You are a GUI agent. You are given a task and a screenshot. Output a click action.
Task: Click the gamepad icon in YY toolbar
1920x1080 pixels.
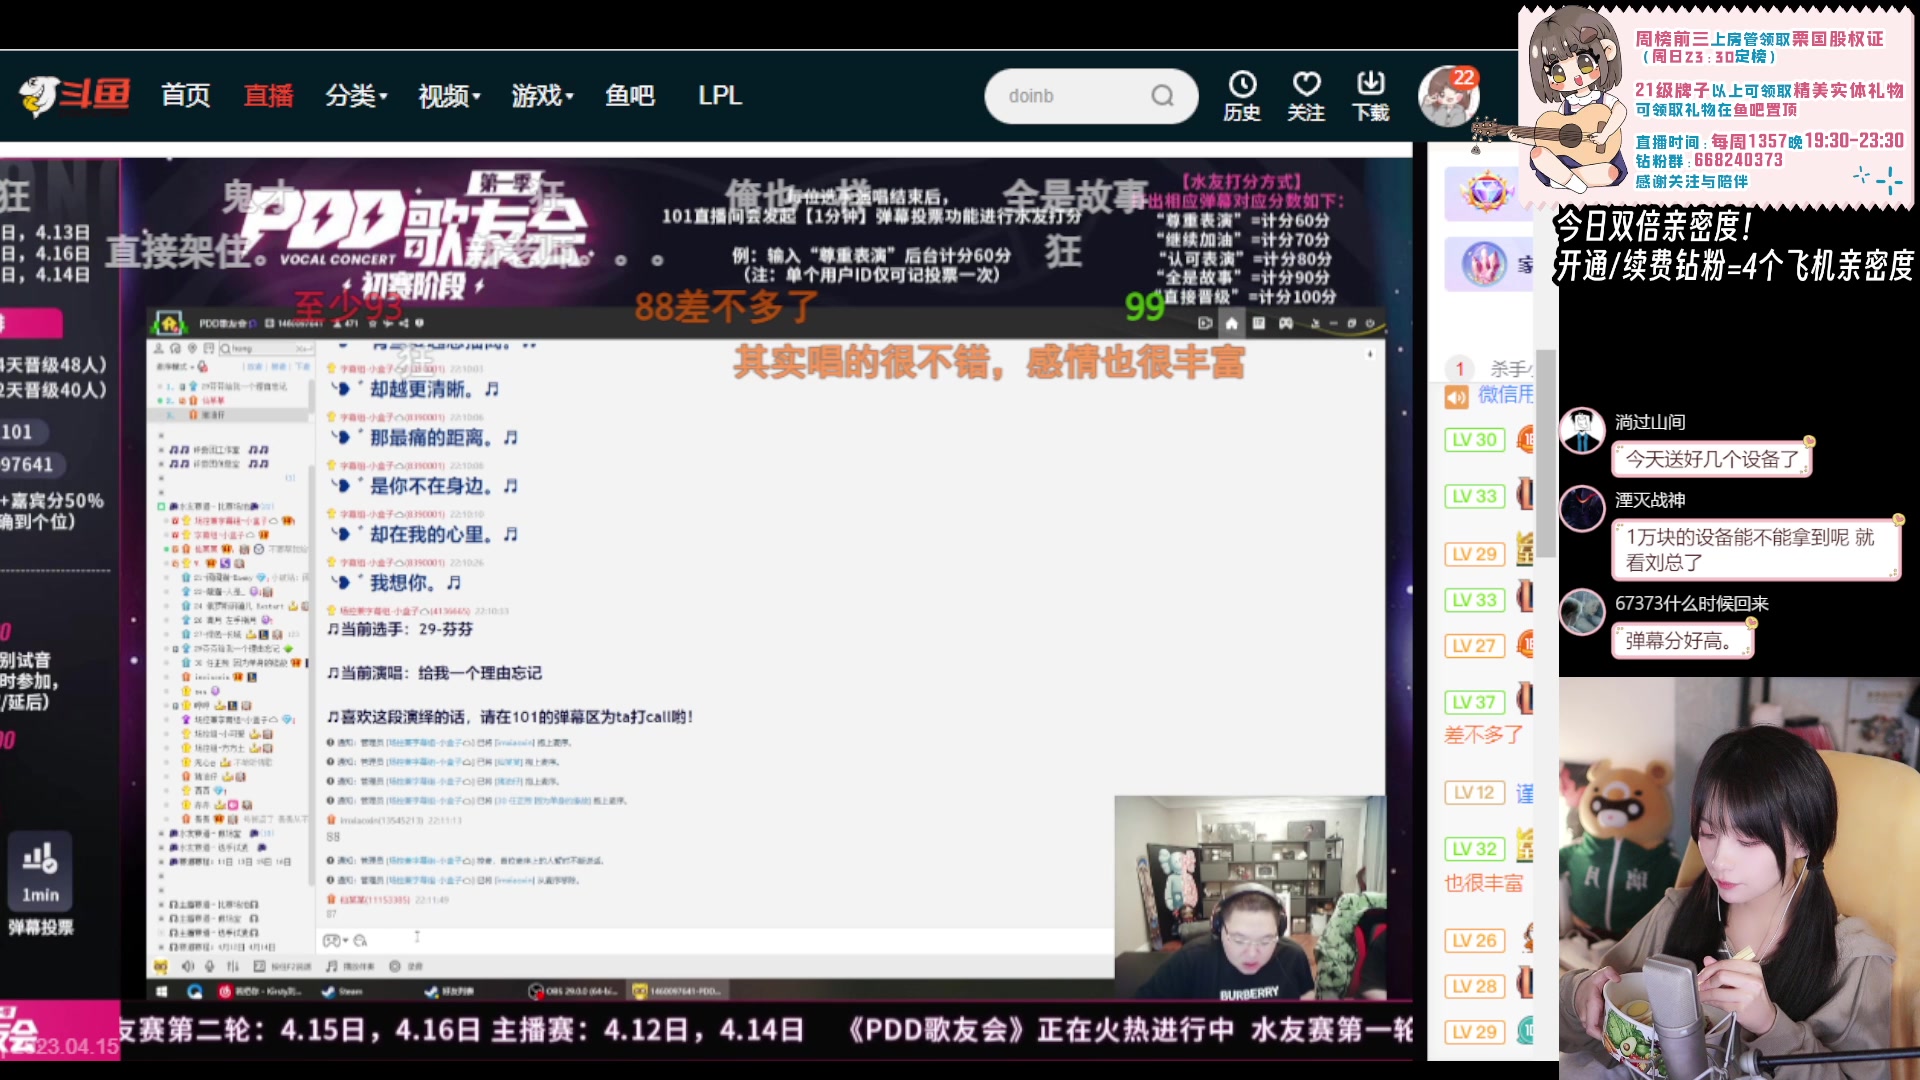pos(1286,323)
